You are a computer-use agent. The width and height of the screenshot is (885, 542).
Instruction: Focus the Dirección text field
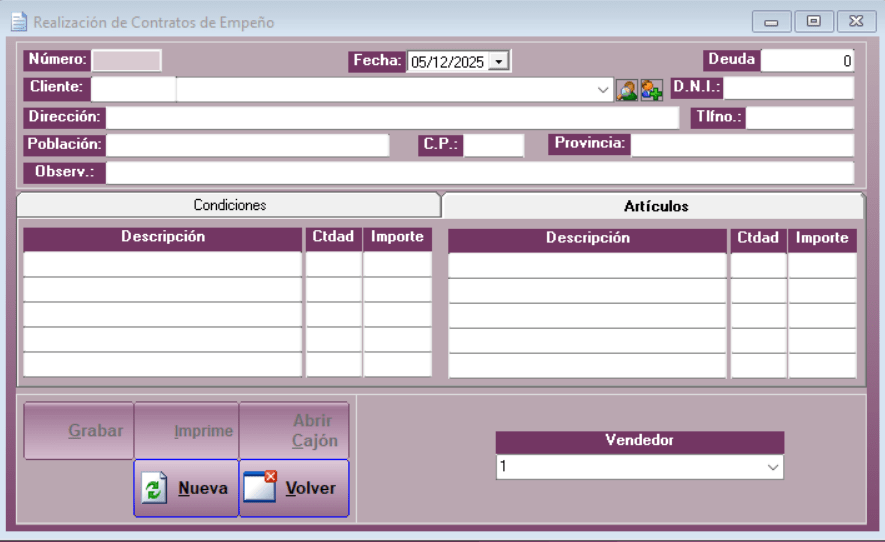[392, 118]
